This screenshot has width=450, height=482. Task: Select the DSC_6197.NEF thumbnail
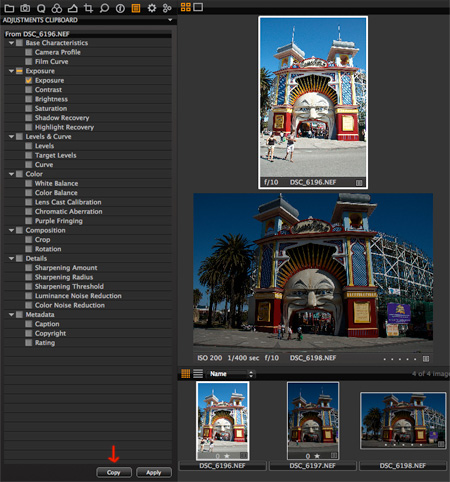[313, 421]
